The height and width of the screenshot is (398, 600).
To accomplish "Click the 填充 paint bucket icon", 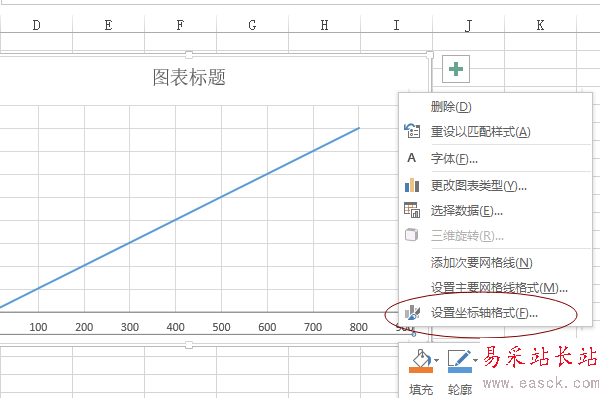I will pos(421,361).
